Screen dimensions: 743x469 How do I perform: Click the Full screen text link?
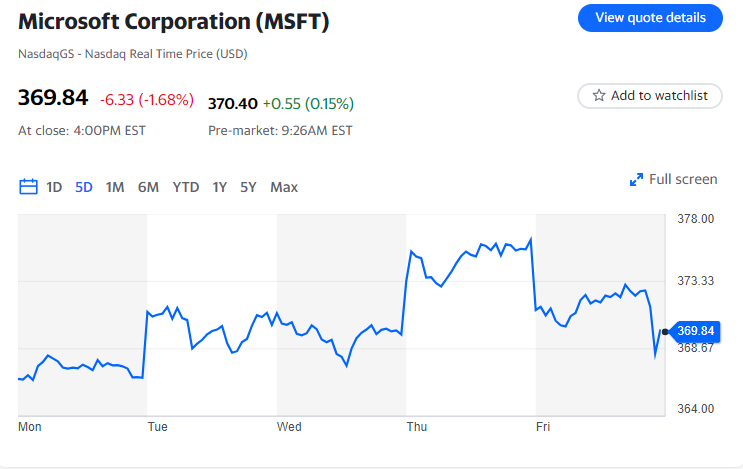(683, 180)
